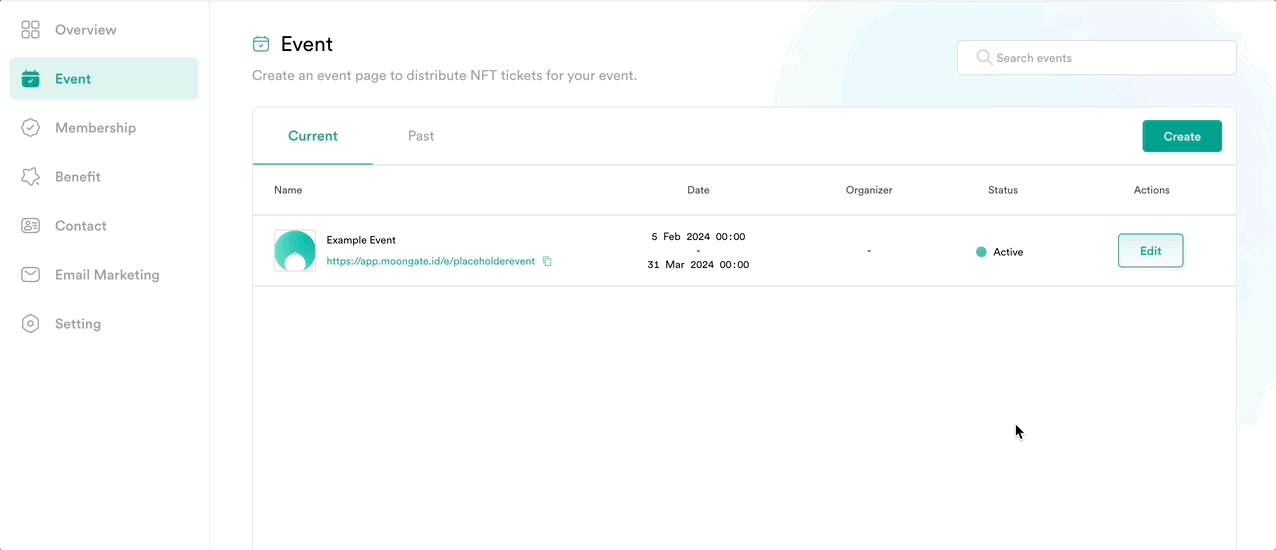Switch to the Past tab
The image size is (1276, 550).
421,136
